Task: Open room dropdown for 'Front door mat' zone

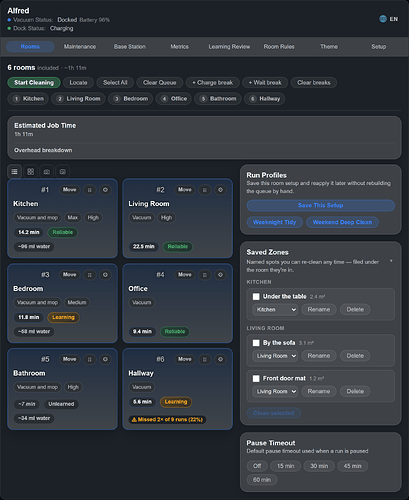Action: pos(275,391)
